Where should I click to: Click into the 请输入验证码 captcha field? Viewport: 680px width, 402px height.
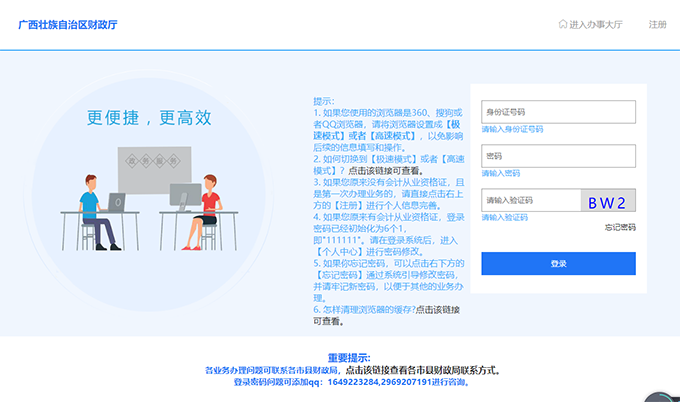pyautogui.click(x=530, y=200)
